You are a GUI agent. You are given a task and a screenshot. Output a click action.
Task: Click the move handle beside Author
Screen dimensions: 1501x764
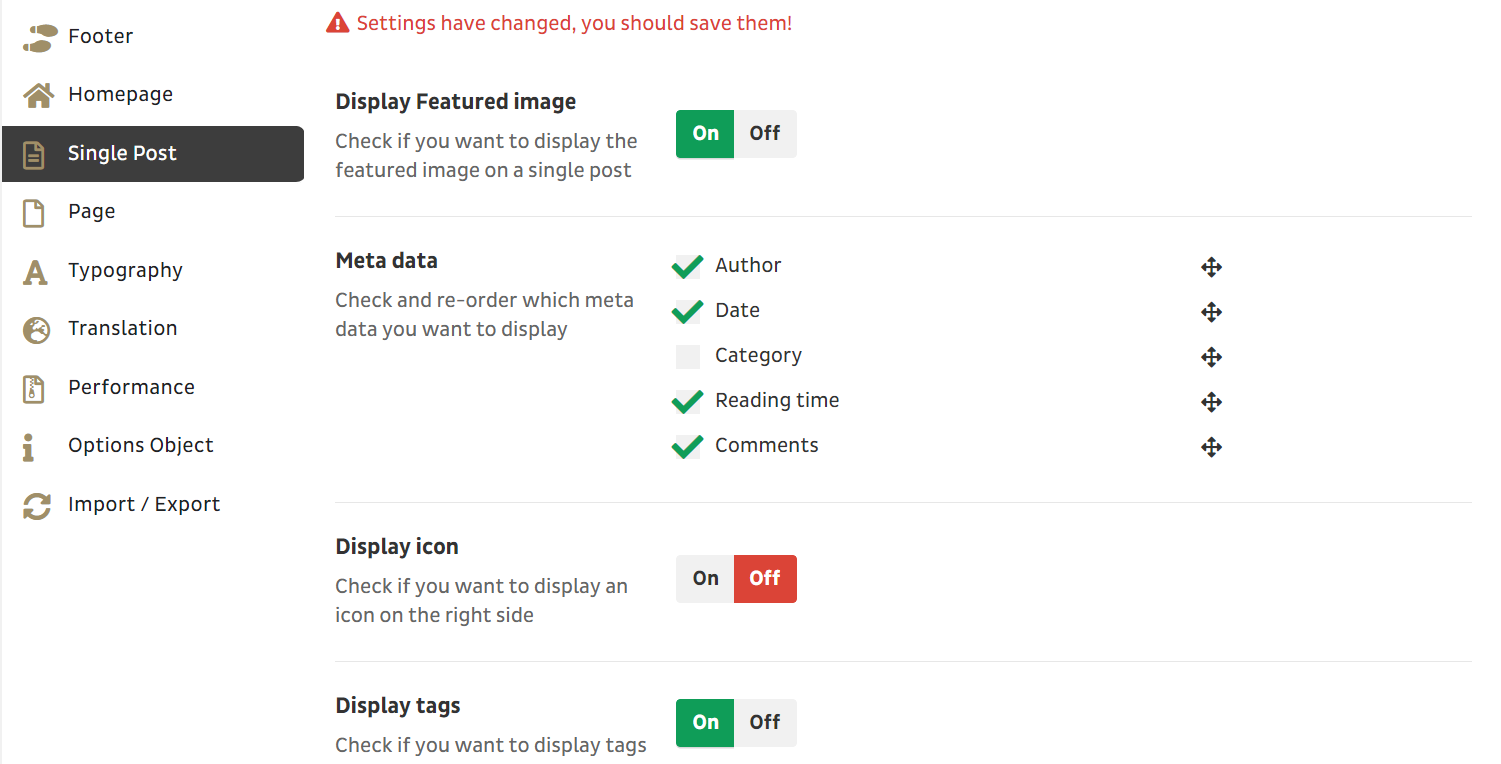pos(1211,267)
